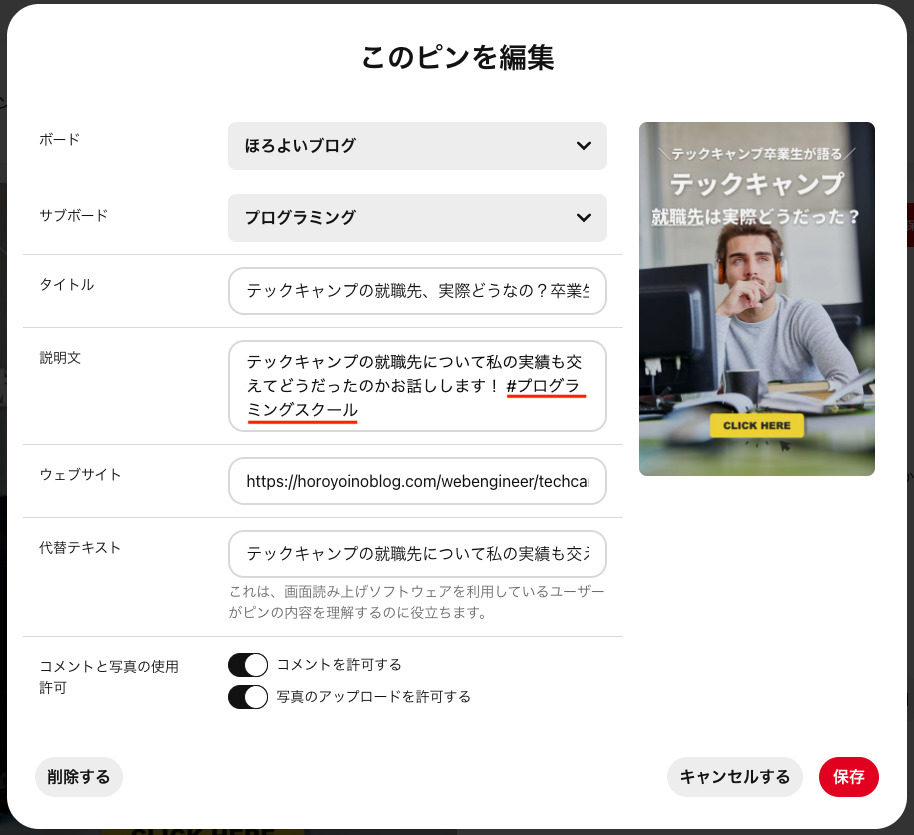Click the 写真のアップロードを許可する label text
This screenshot has width=914, height=835.
373,697
